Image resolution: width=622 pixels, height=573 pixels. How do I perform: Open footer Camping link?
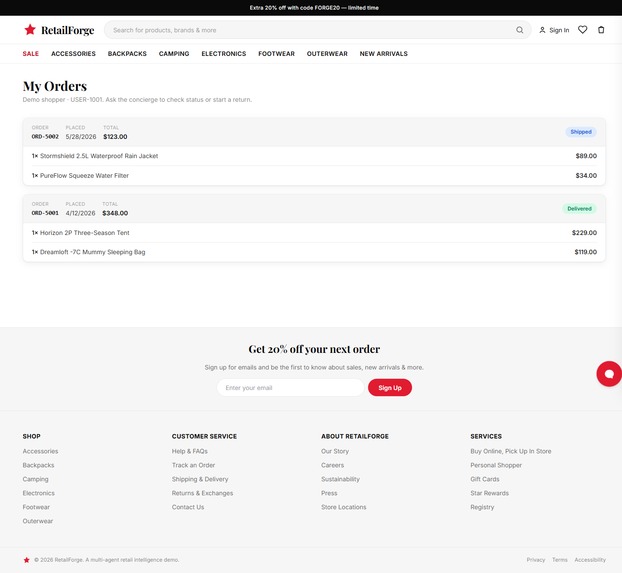pyautogui.click(x=35, y=479)
